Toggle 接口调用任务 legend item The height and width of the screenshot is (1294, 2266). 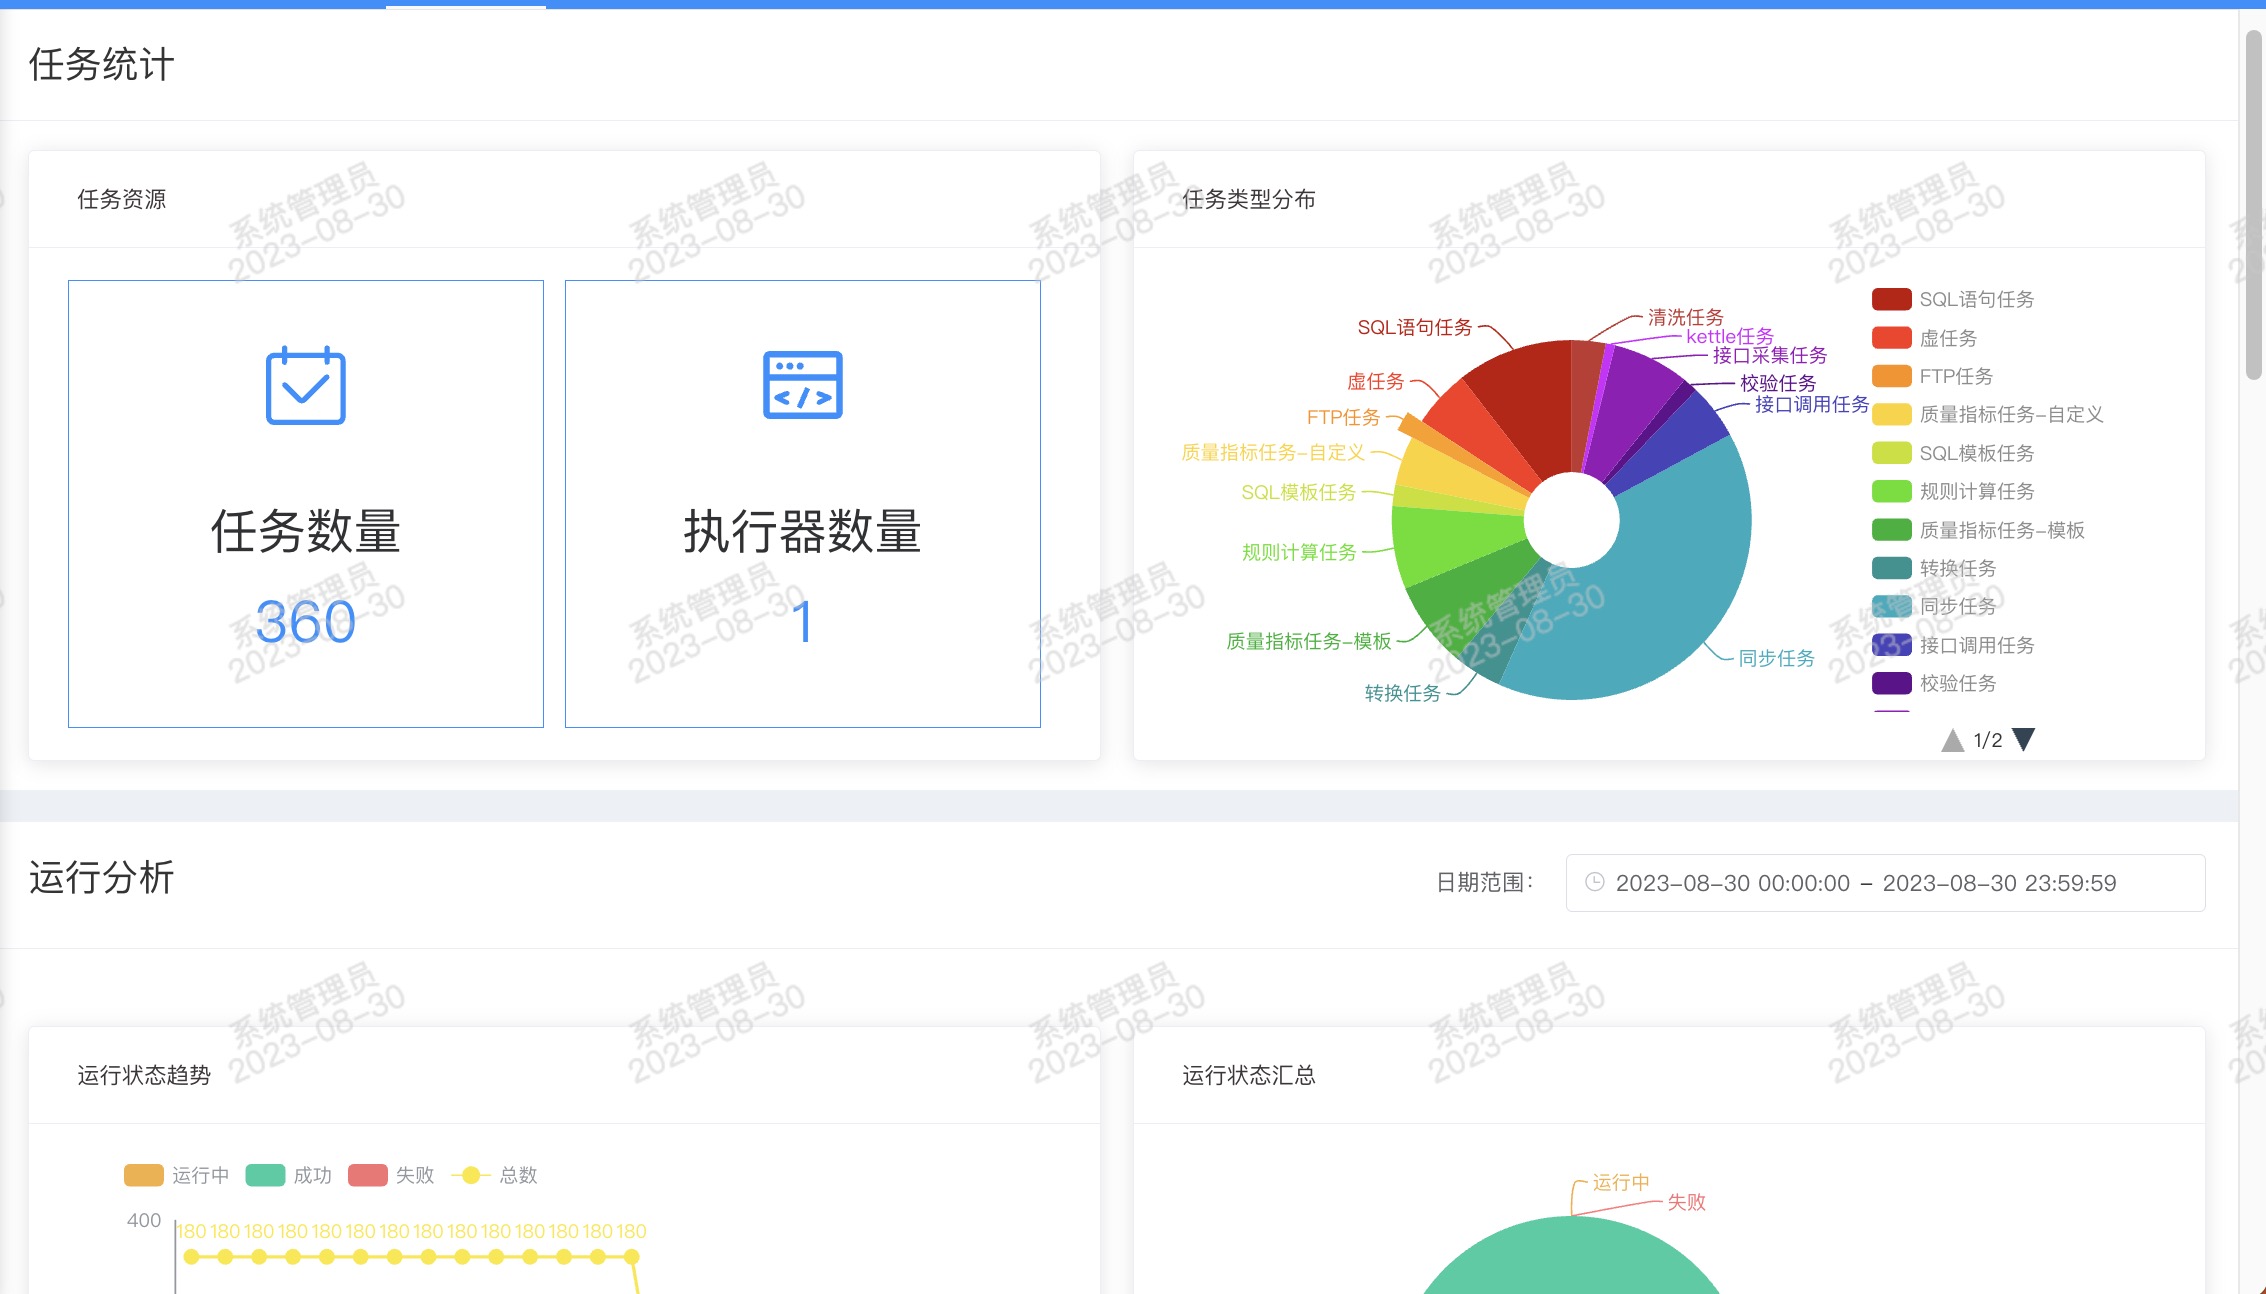pyautogui.click(x=1953, y=645)
